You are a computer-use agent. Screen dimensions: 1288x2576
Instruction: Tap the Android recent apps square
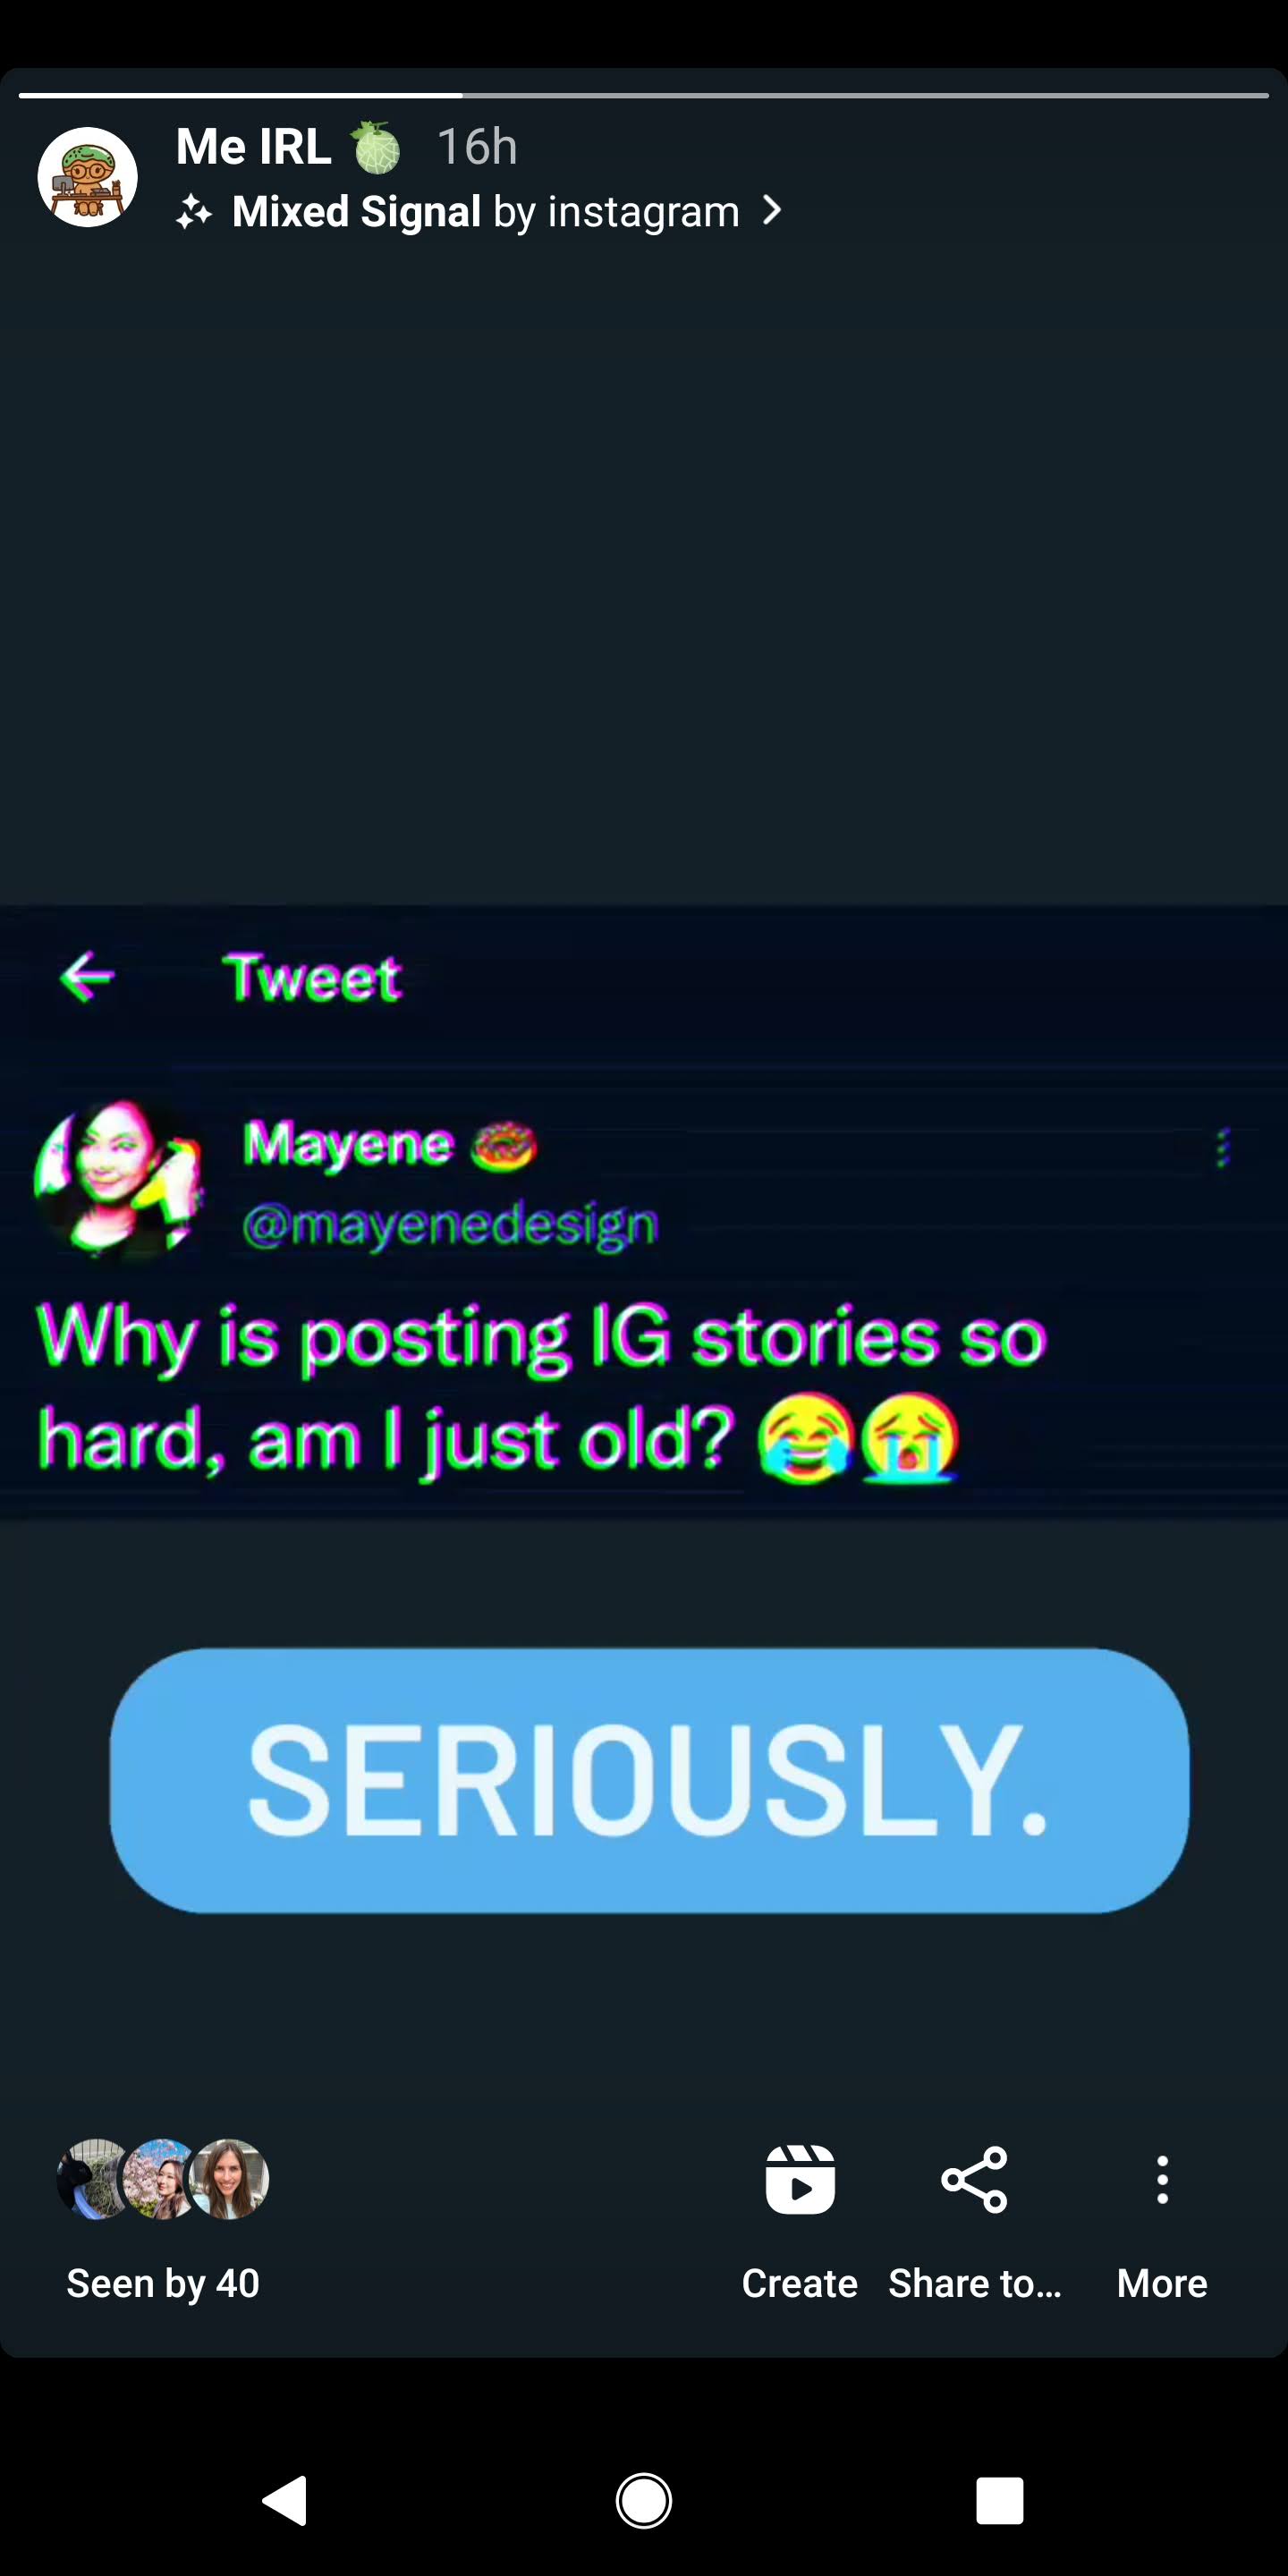[999, 2501]
